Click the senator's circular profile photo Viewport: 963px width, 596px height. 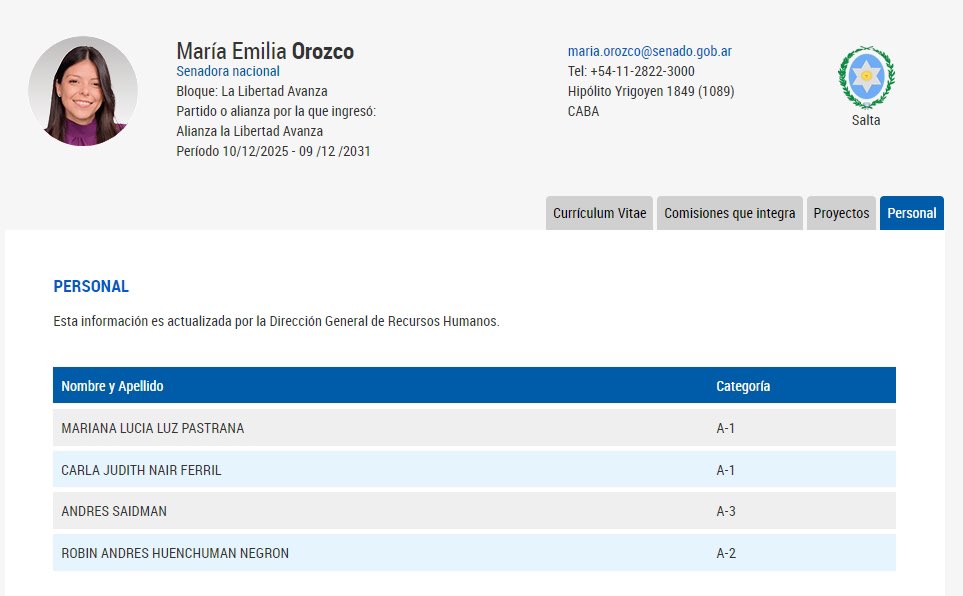pyautogui.click(x=83, y=91)
